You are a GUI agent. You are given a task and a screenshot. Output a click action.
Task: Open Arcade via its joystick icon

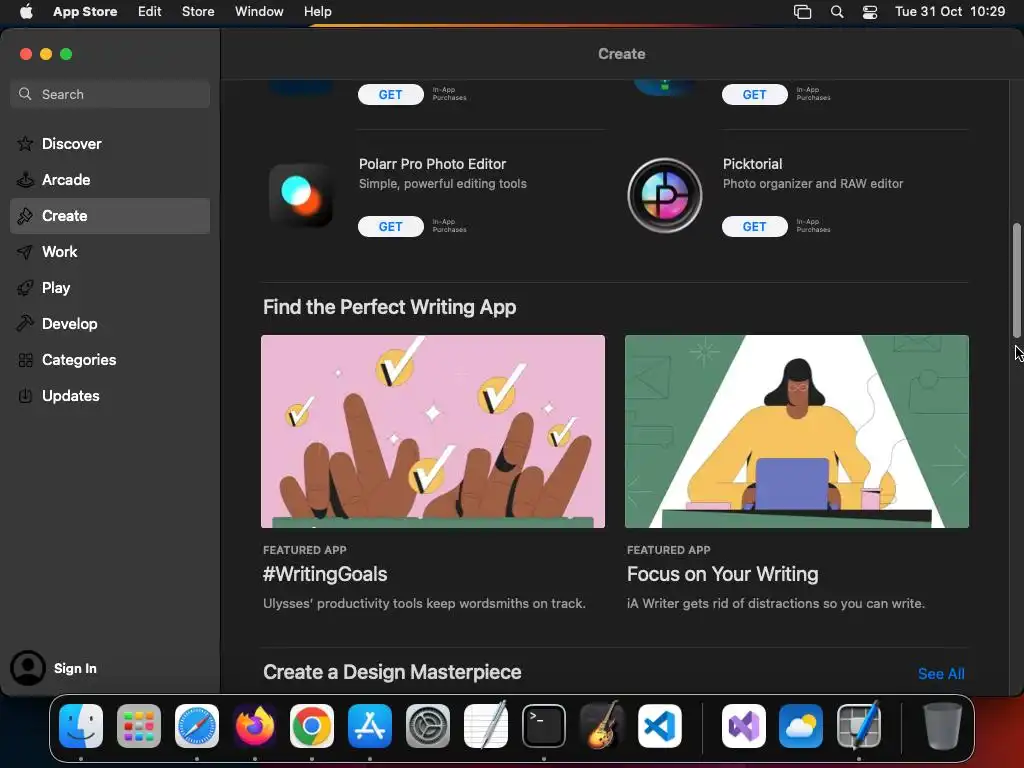pos(25,180)
